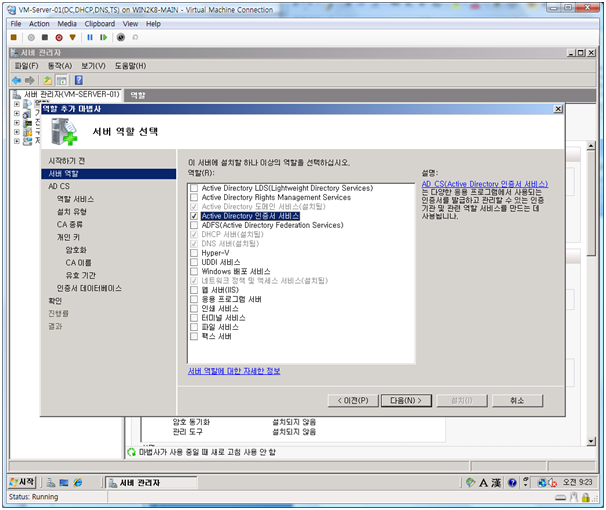This screenshot has height=510, width=606.
Task: Check the 팩스 서버 checkbox
Action: coord(194,337)
